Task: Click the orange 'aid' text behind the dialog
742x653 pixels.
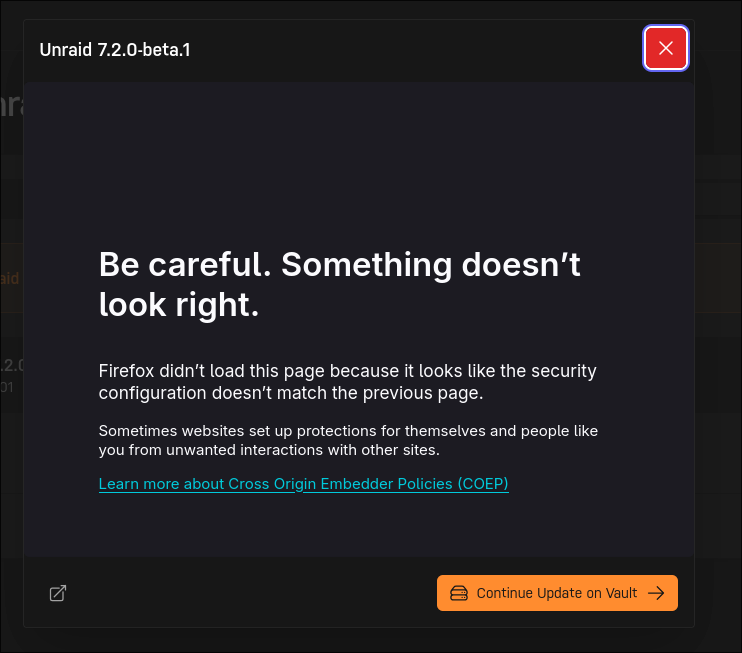Action: [x=10, y=278]
